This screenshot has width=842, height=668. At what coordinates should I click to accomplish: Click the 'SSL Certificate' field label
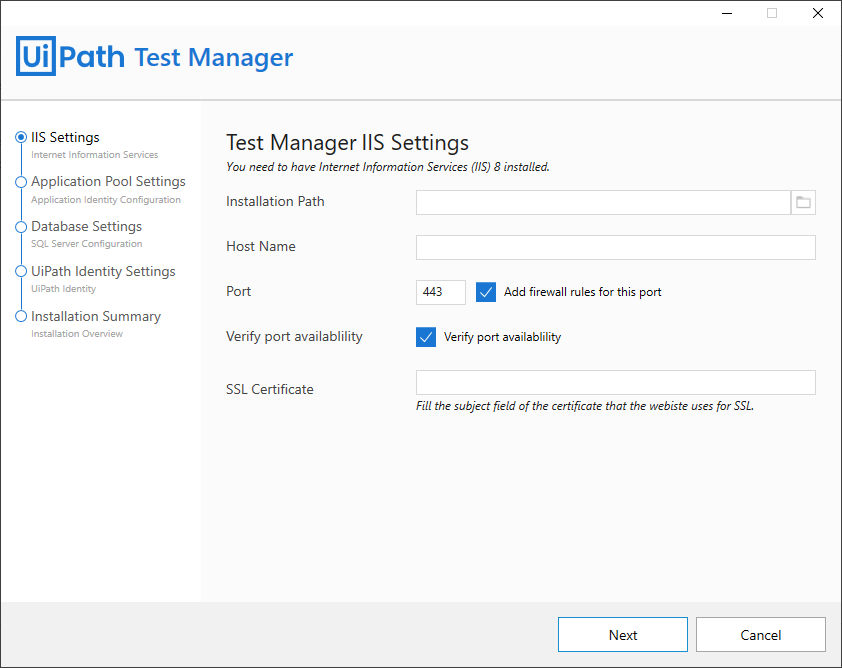270,389
